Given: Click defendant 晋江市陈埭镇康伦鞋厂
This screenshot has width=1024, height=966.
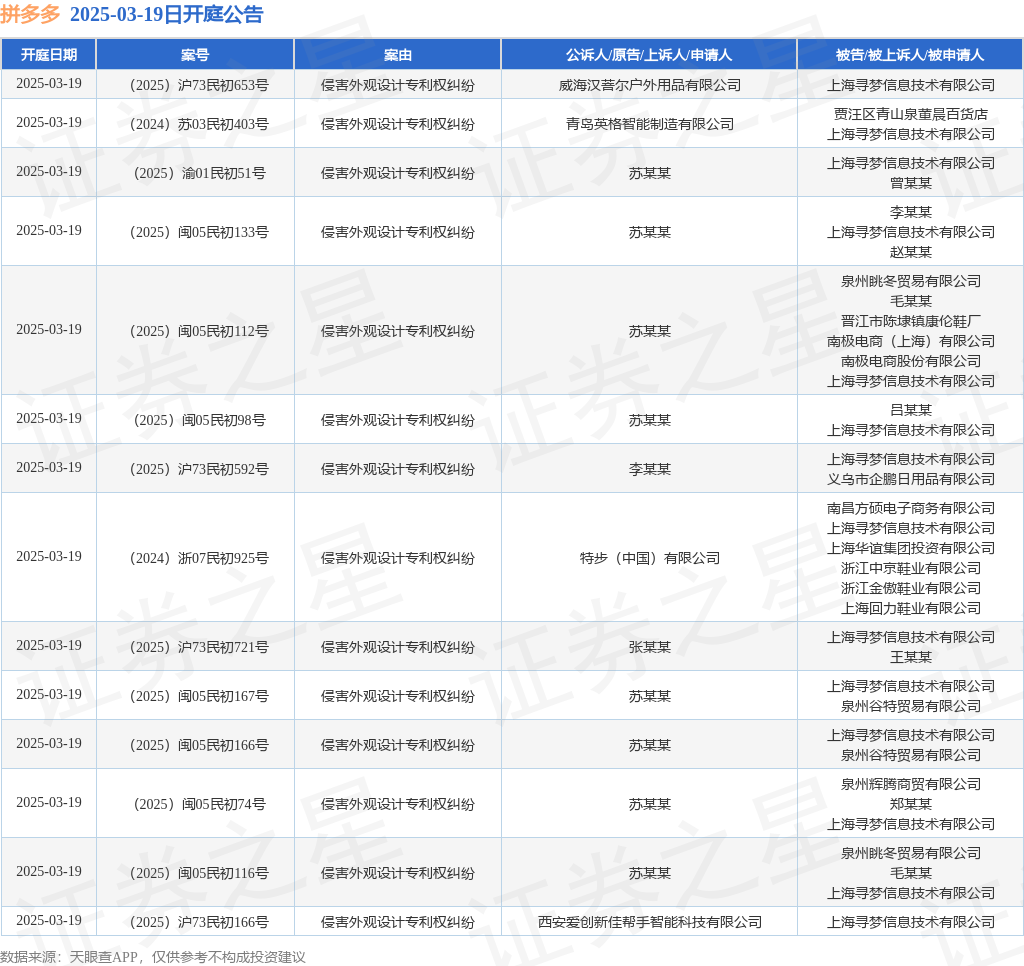Looking at the screenshot, I should (x=910, y=321).
